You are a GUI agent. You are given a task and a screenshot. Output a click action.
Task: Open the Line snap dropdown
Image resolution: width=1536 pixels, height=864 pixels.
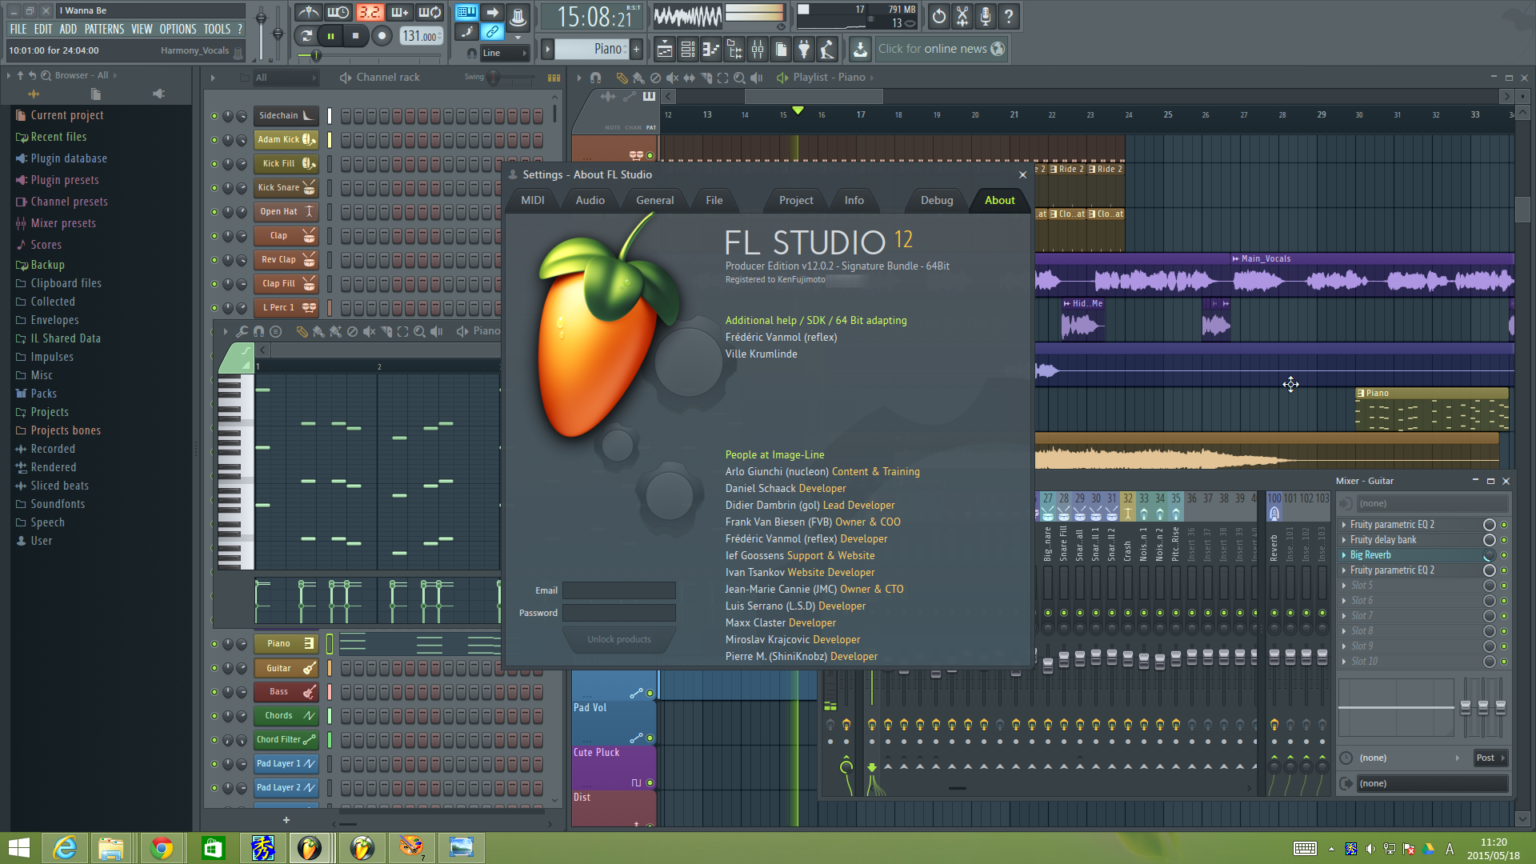(x=503, y=53)
